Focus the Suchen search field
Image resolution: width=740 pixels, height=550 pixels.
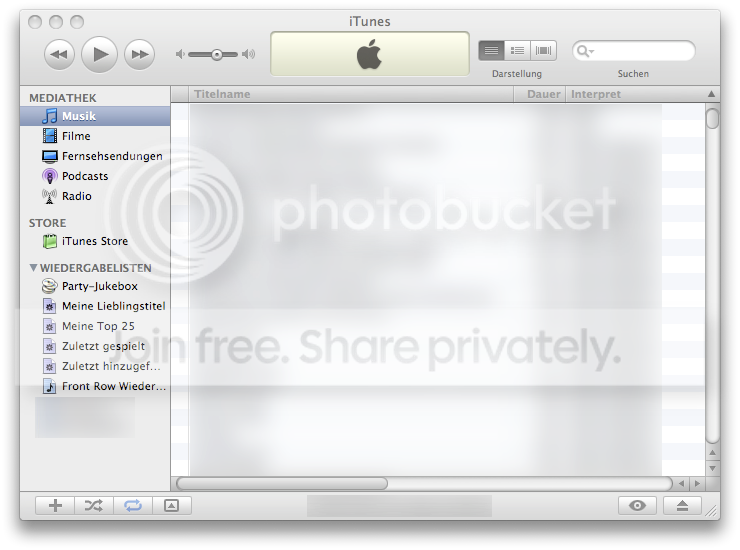pos(633,51)
